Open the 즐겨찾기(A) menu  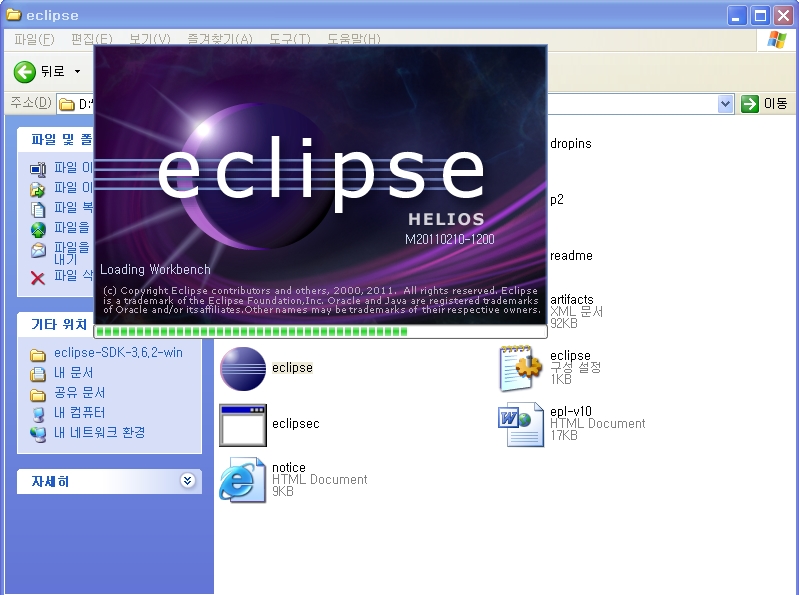click(x=220, y=39)
